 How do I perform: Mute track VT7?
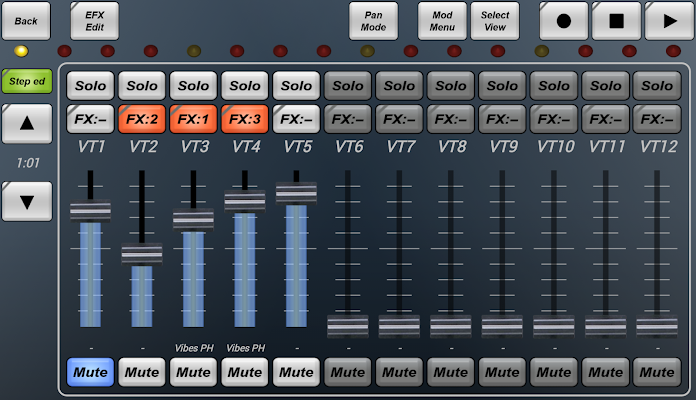pyautogui.click(x=399, y=372)
